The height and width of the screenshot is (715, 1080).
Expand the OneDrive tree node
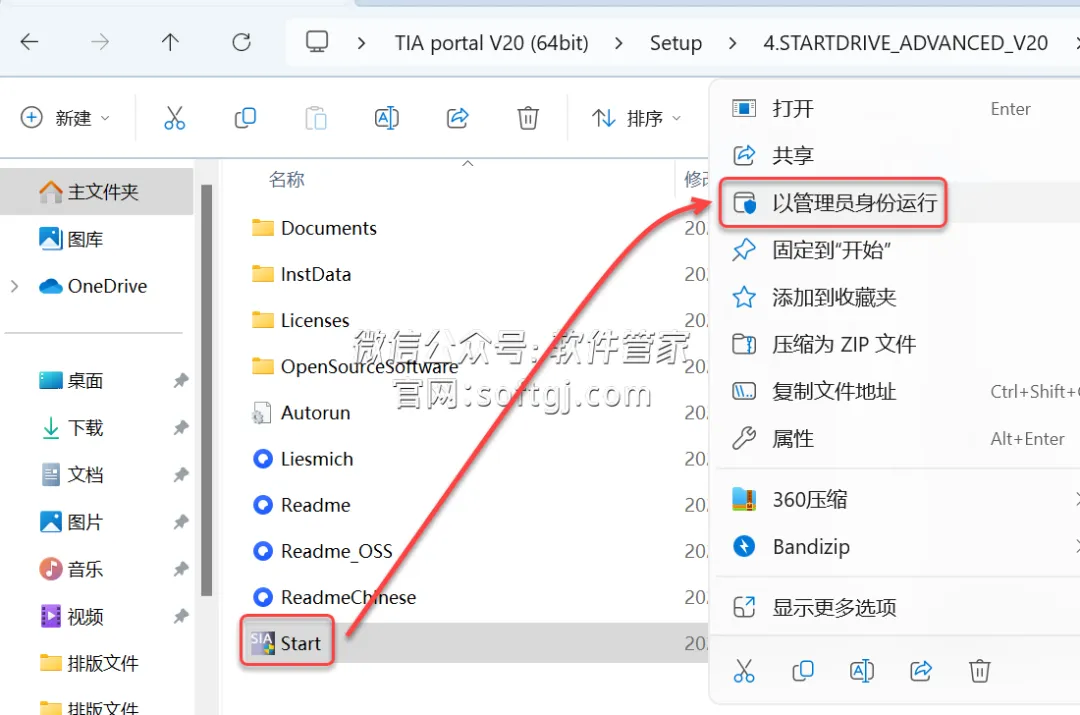tap(14, 286)
